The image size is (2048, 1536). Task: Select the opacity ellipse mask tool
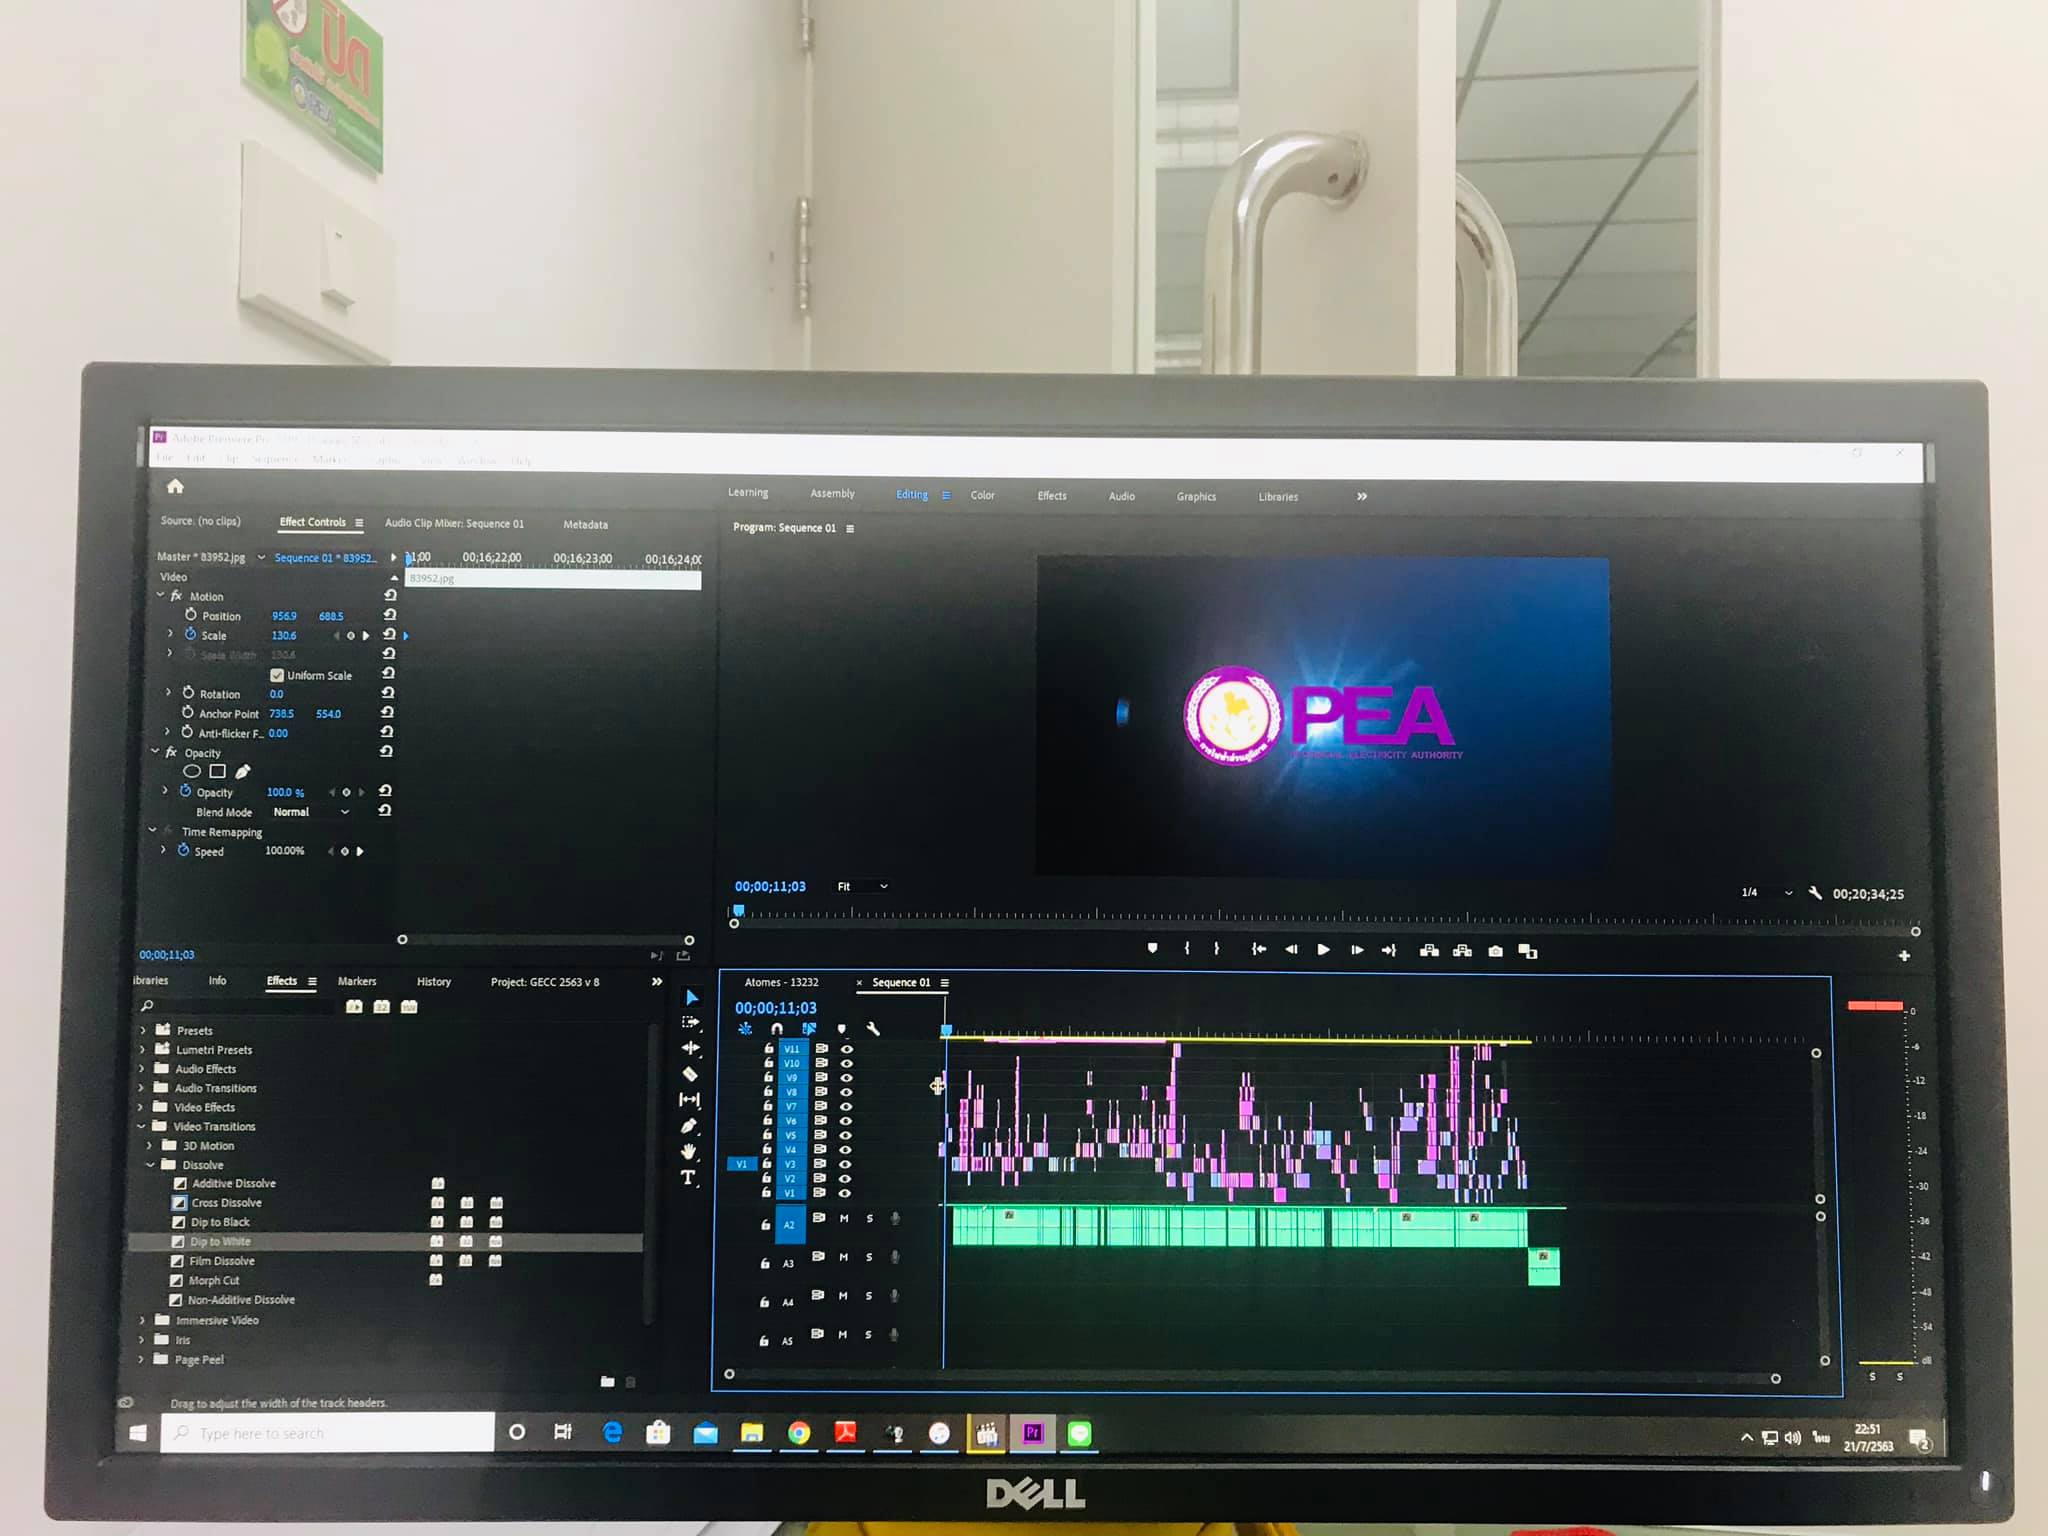(192, 771)
